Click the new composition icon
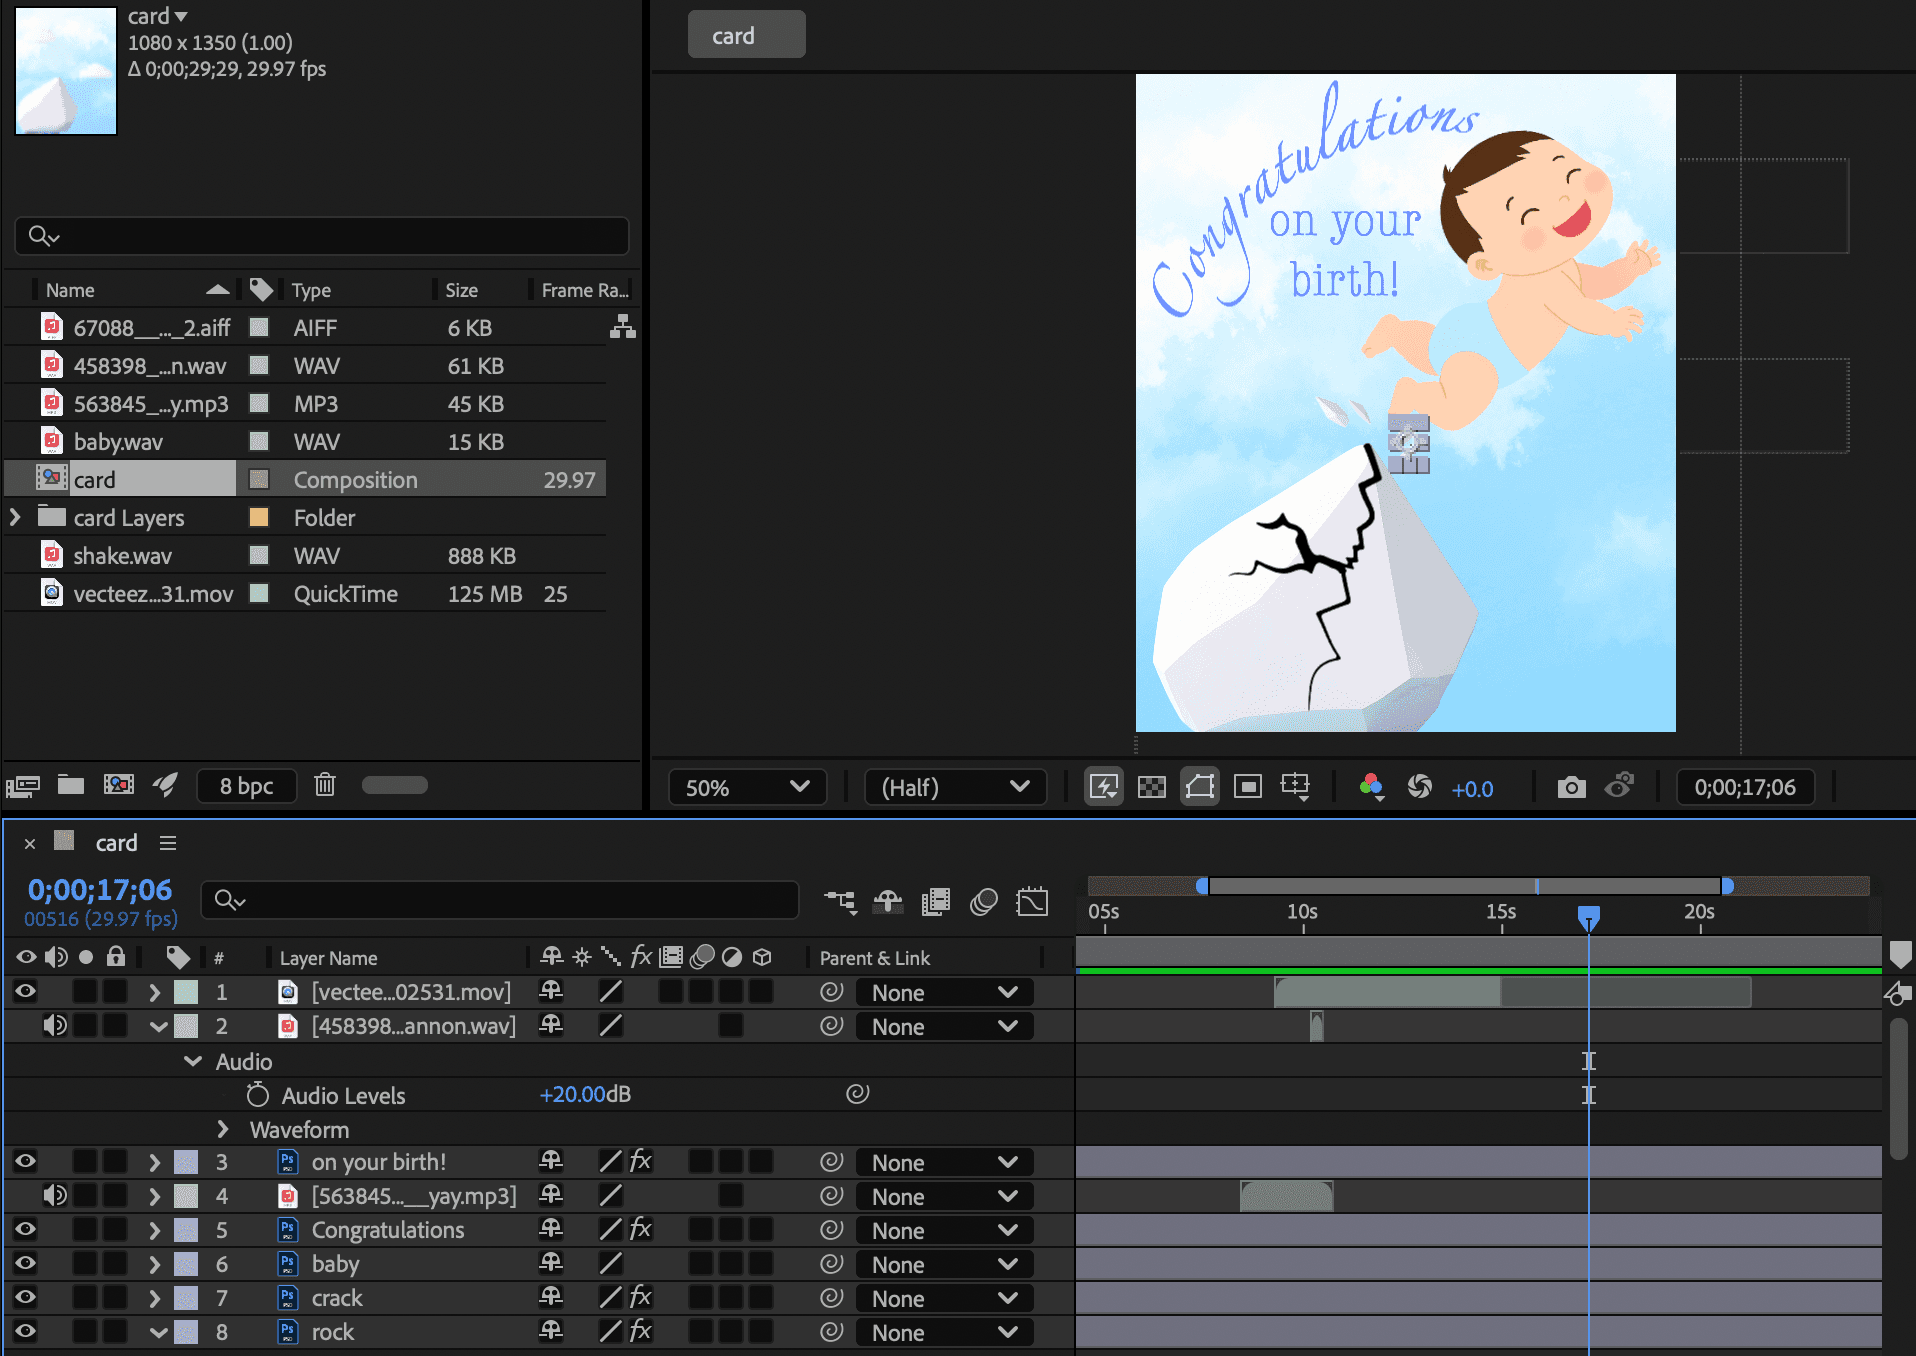Viewport: 1916px width, 1356px height. coord(119,785)
